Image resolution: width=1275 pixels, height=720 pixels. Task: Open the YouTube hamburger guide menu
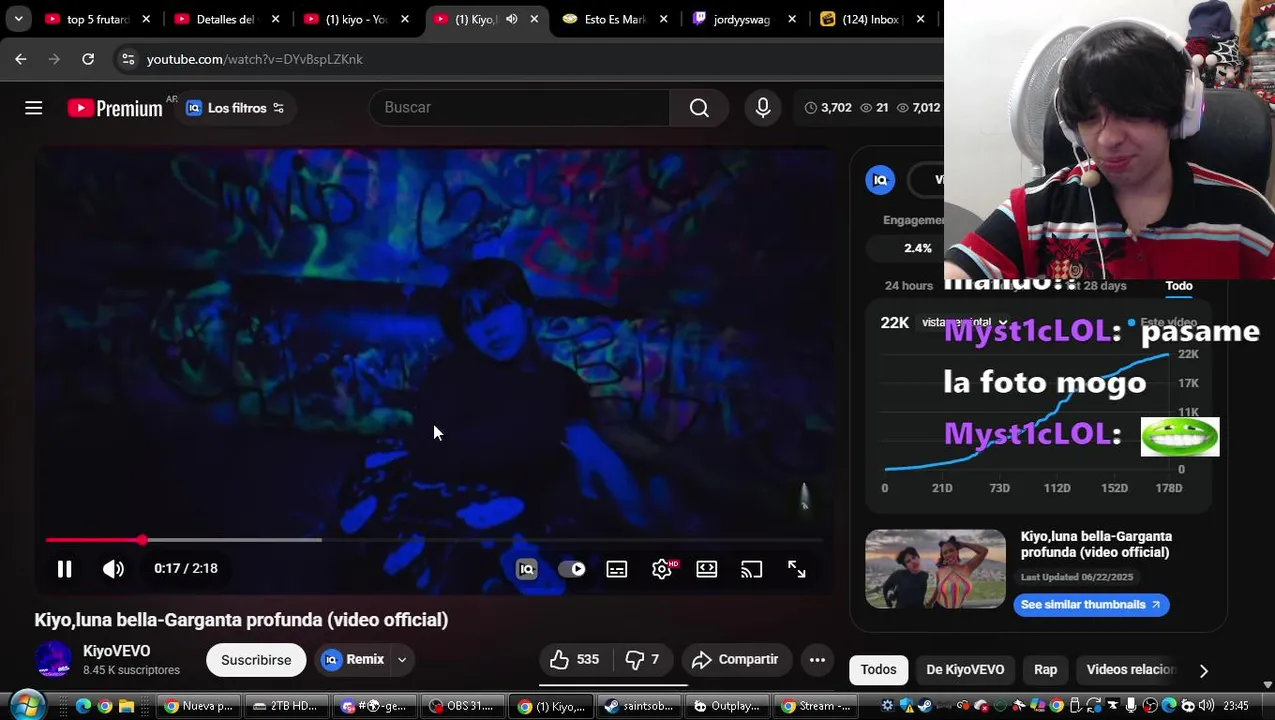point(34,108)
